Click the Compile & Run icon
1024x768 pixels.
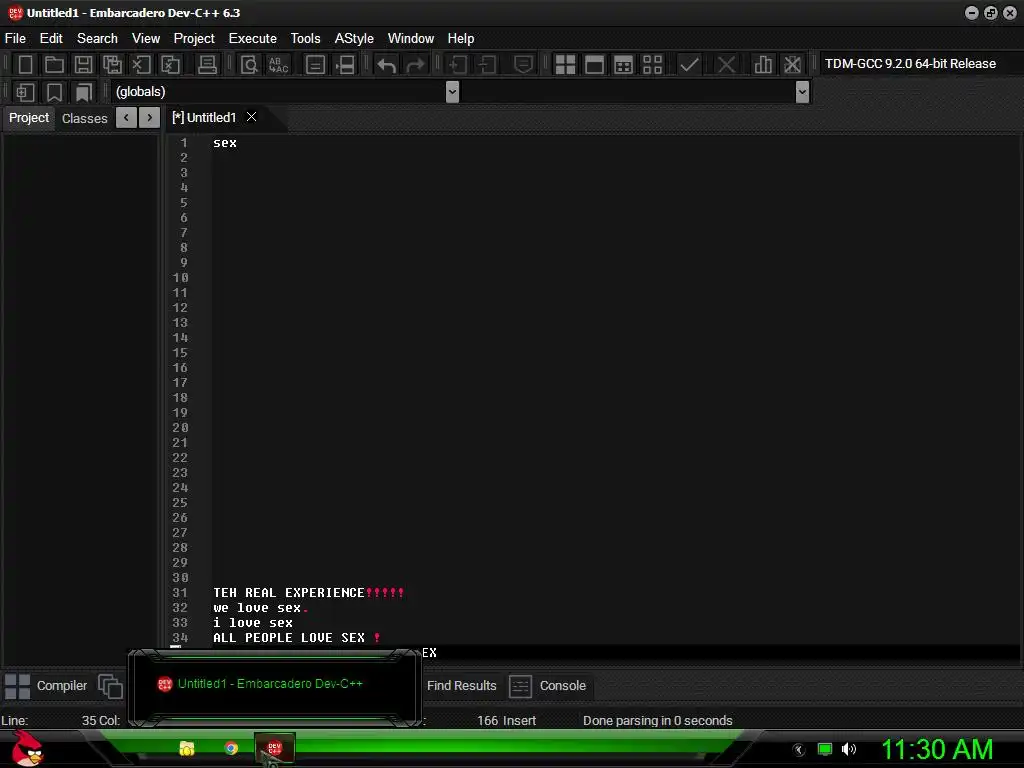tap(624, 65)
